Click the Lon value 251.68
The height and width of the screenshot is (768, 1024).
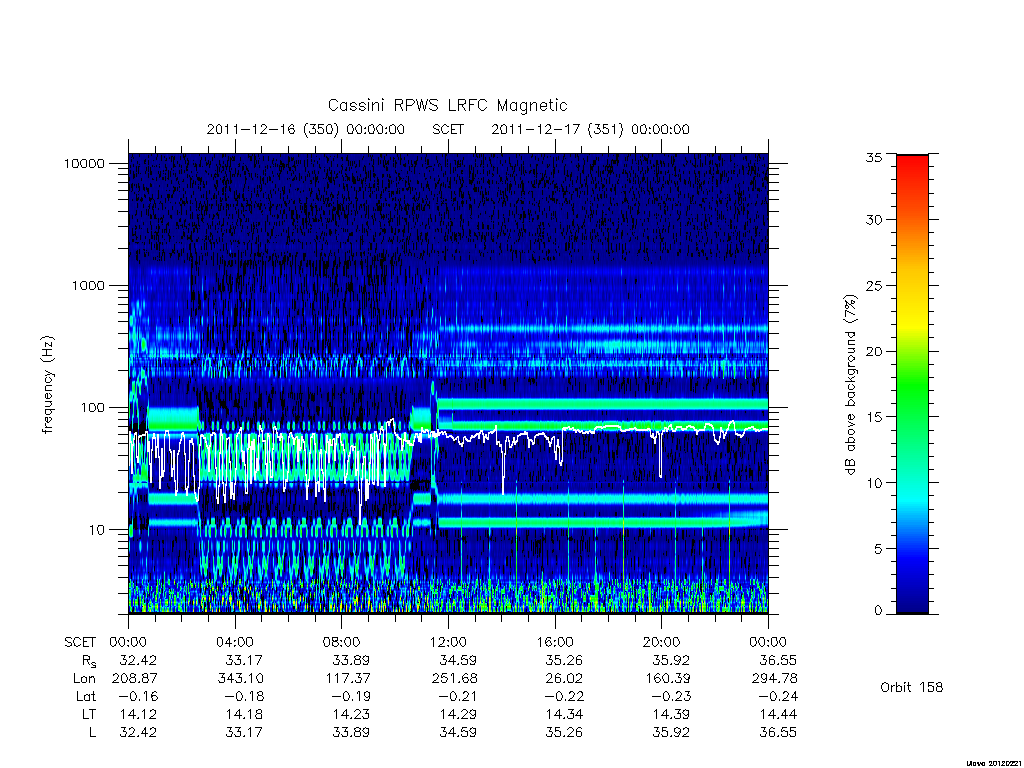pyautogui.click(x=455, y=679)
